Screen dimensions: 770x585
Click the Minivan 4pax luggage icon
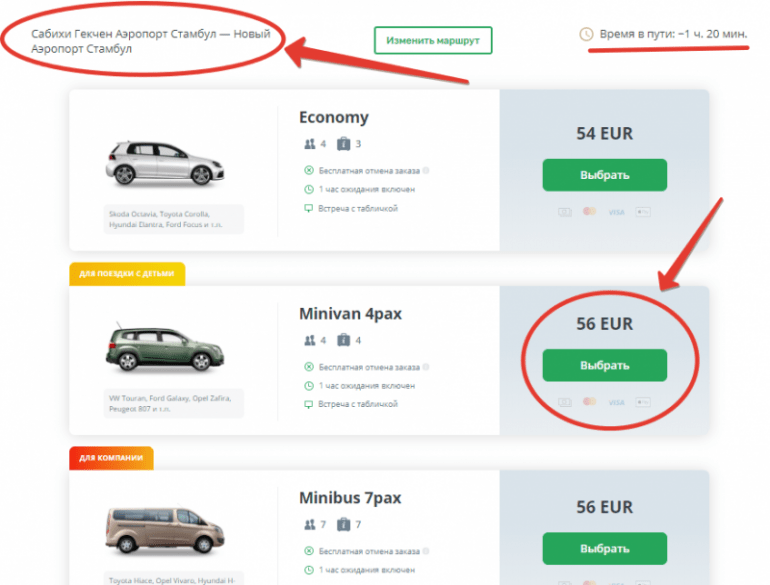point(343,340)
